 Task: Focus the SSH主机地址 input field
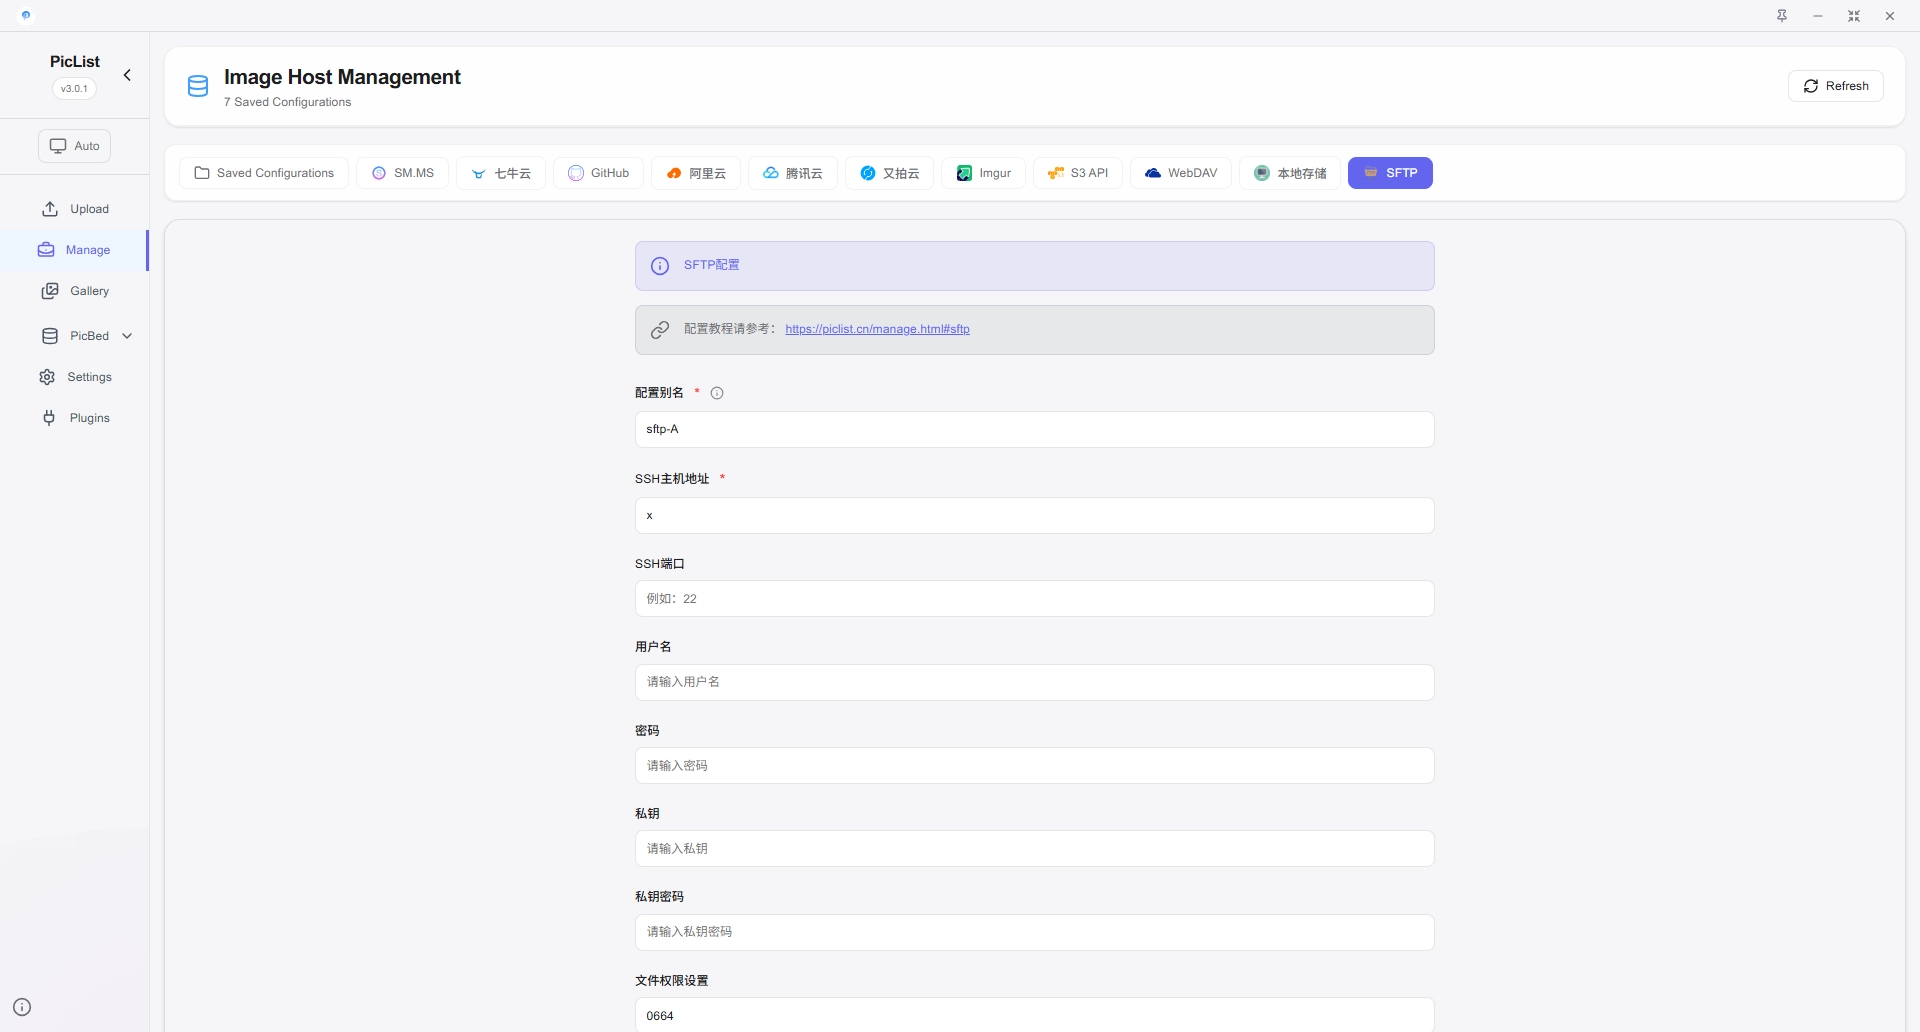click(x=1034, y=515)
